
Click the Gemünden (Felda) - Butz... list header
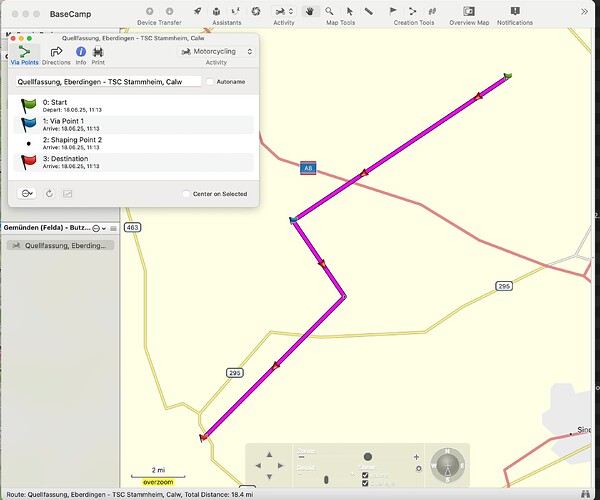coord(47,228)
